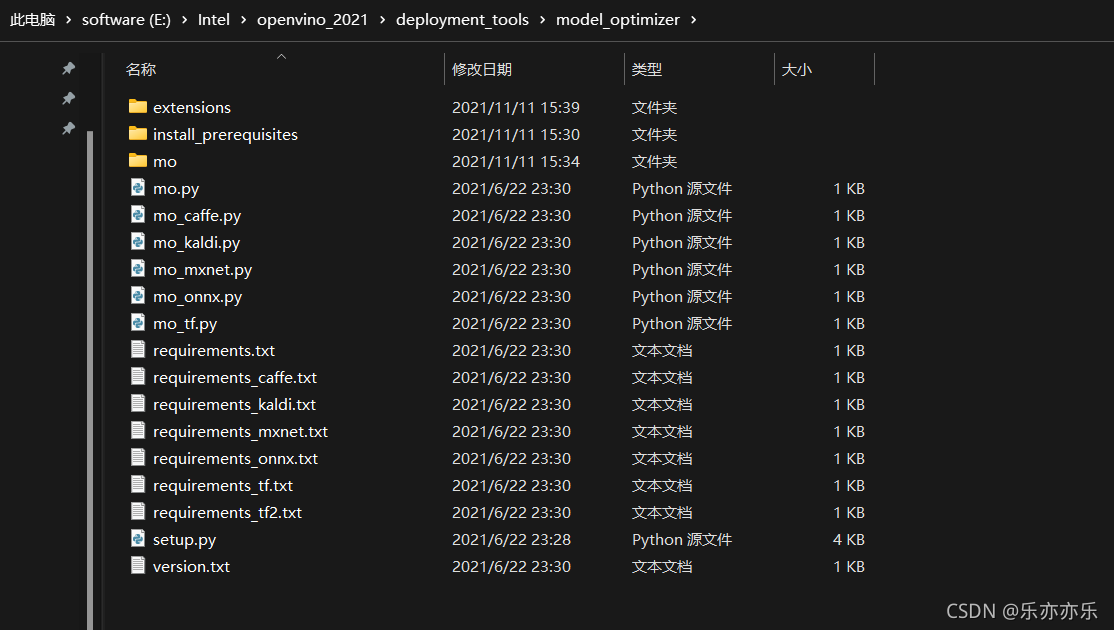The image size is (1114, 630).
Task: Sort files by 大小 column header
Action: (797, 69)
